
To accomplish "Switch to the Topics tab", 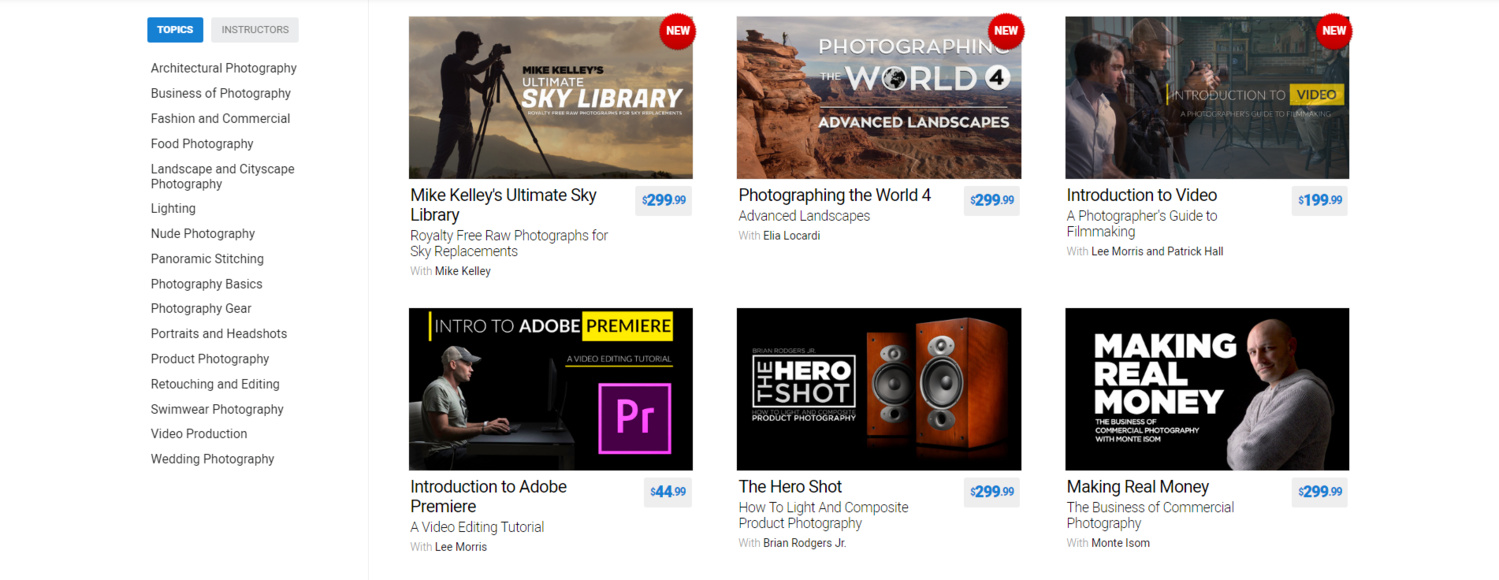I will (175, 30).
